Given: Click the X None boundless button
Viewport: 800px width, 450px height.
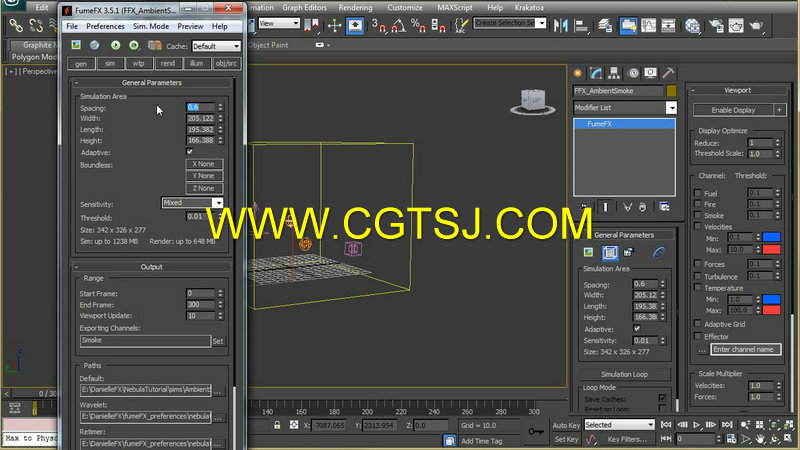Looking at the screenshot, I should pos(204,164).
